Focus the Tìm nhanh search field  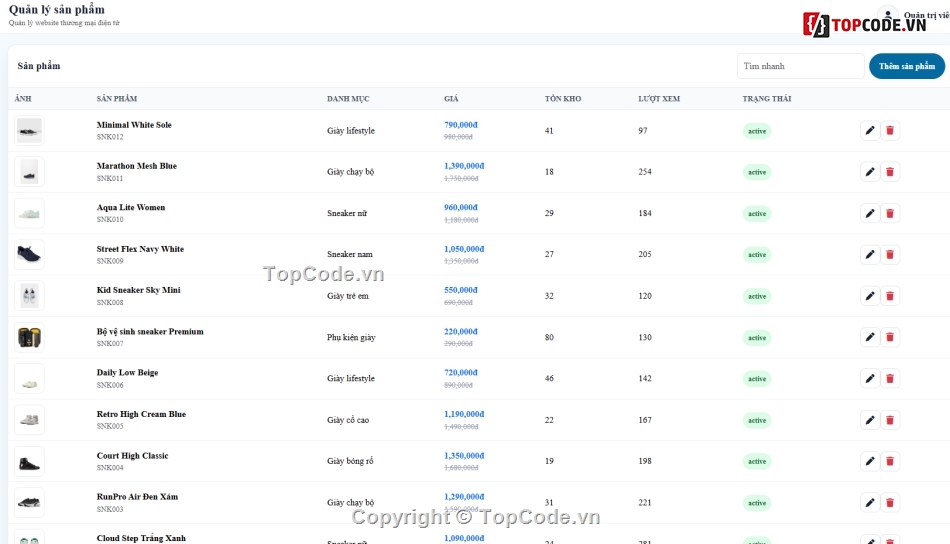pos(800,66)
